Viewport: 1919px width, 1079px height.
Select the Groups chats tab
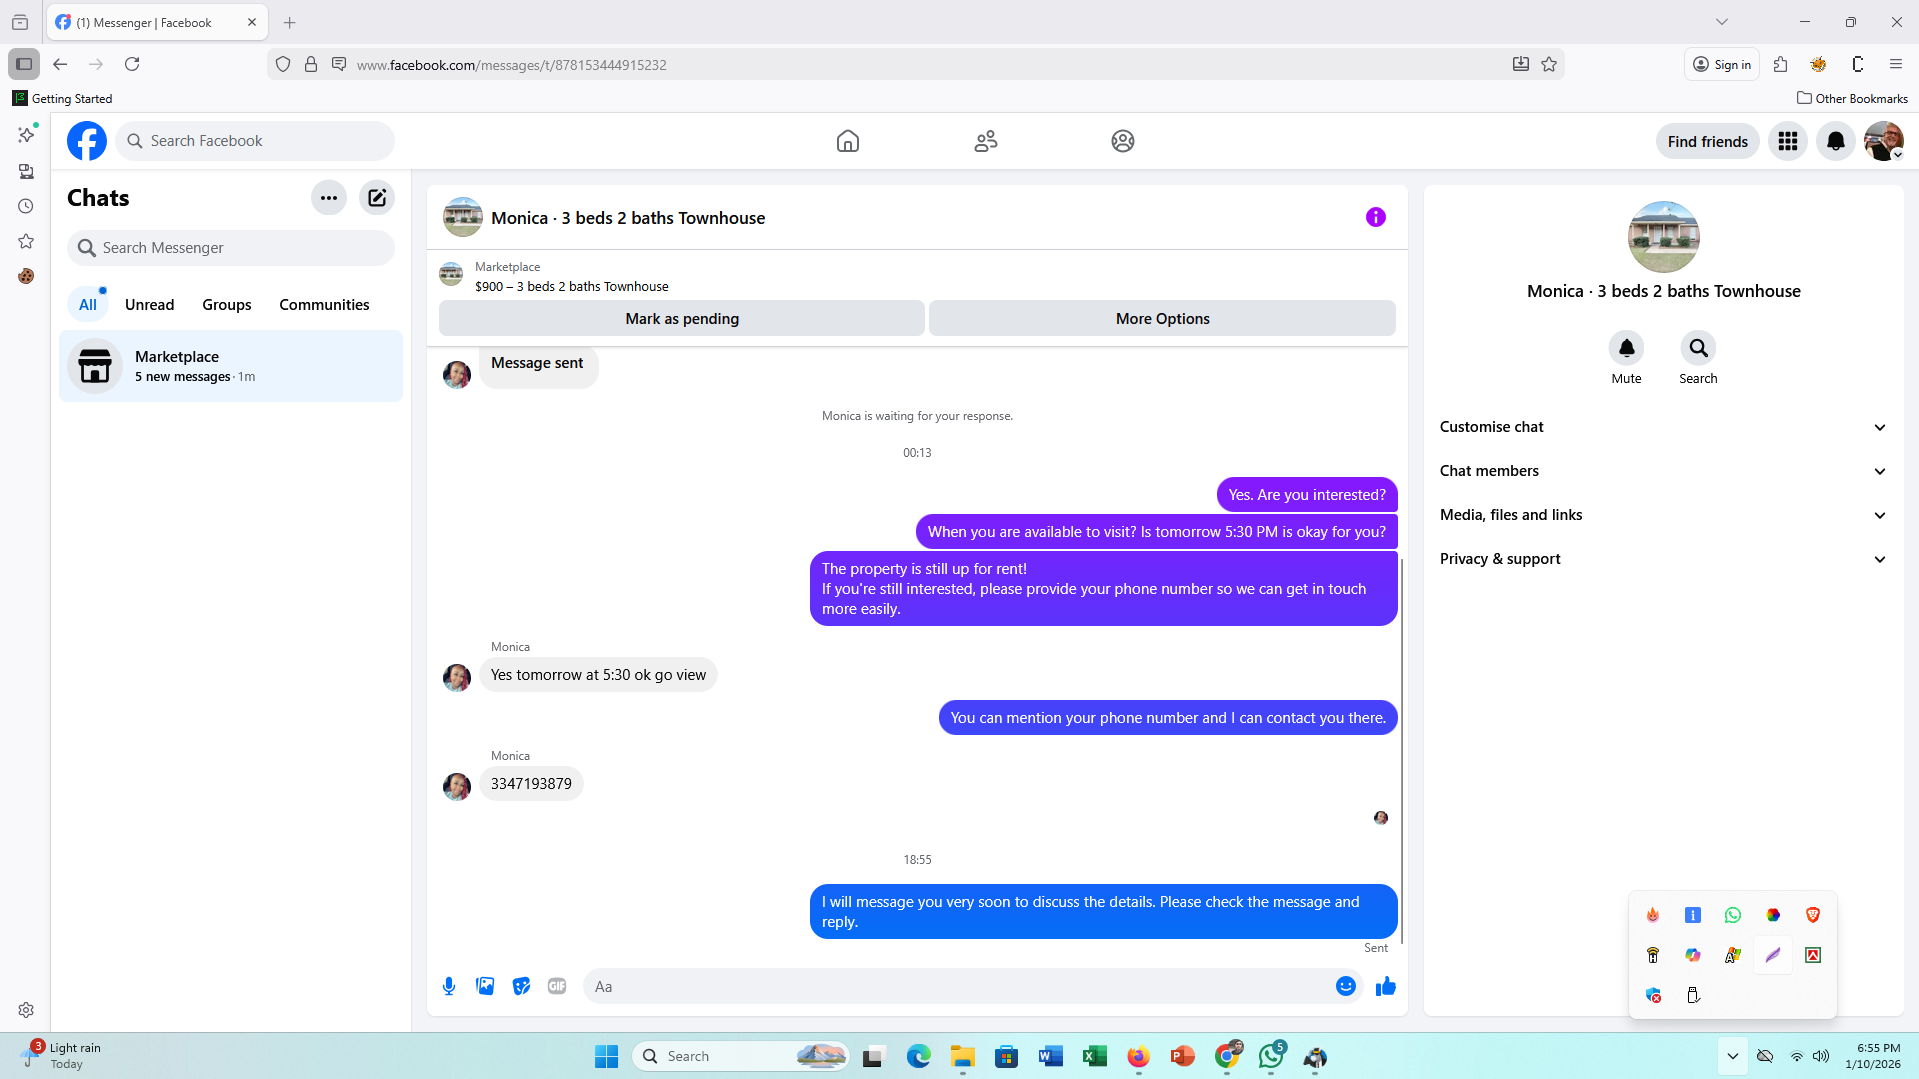click(227, 305)
